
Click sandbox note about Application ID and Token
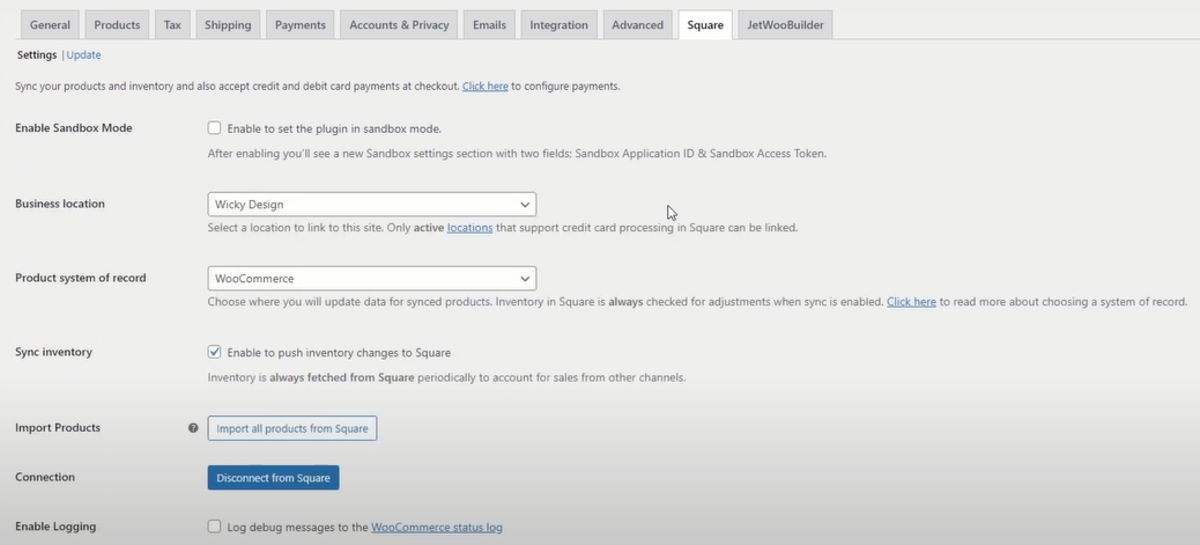517,154
